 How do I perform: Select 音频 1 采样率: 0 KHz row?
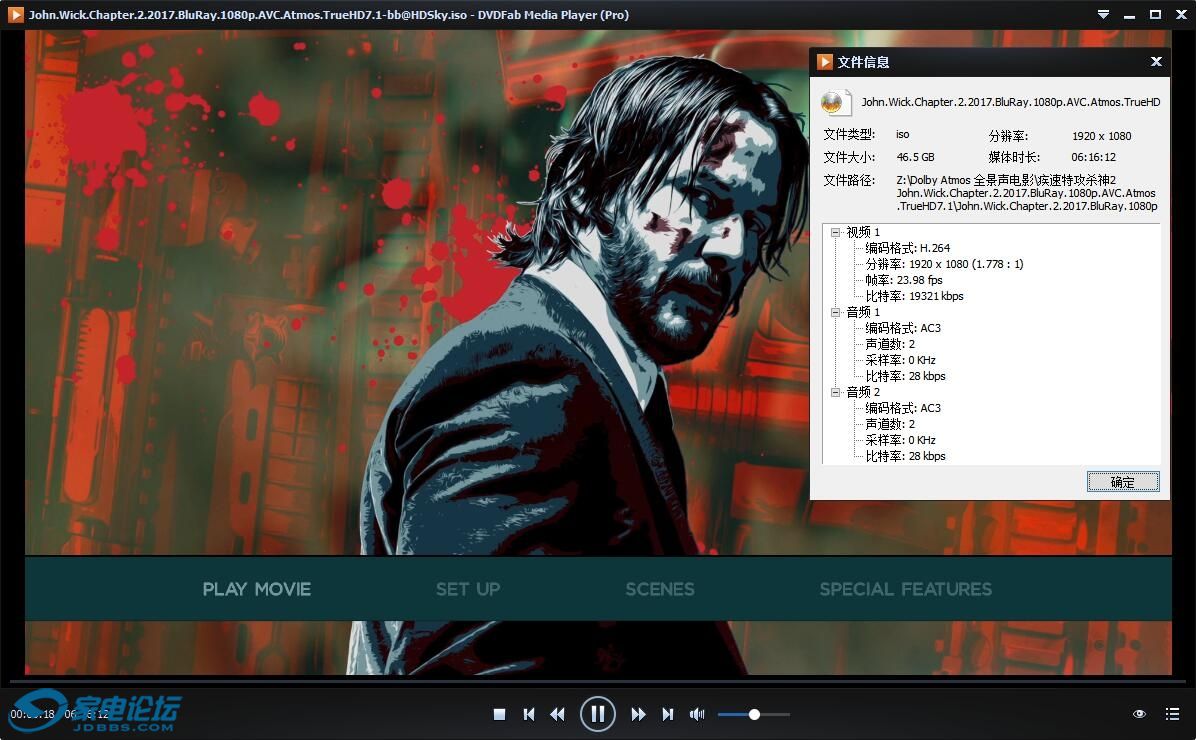[x=900, y=360]
